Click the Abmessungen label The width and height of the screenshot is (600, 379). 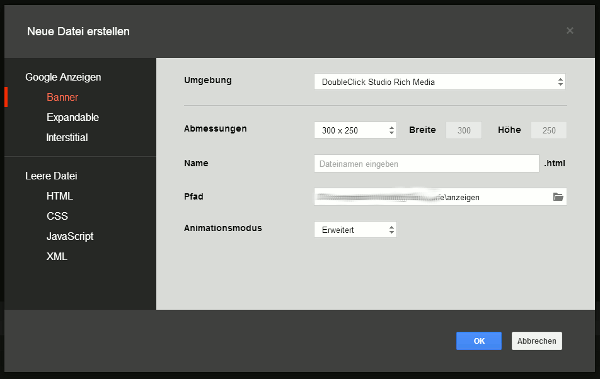pos(215,129)
